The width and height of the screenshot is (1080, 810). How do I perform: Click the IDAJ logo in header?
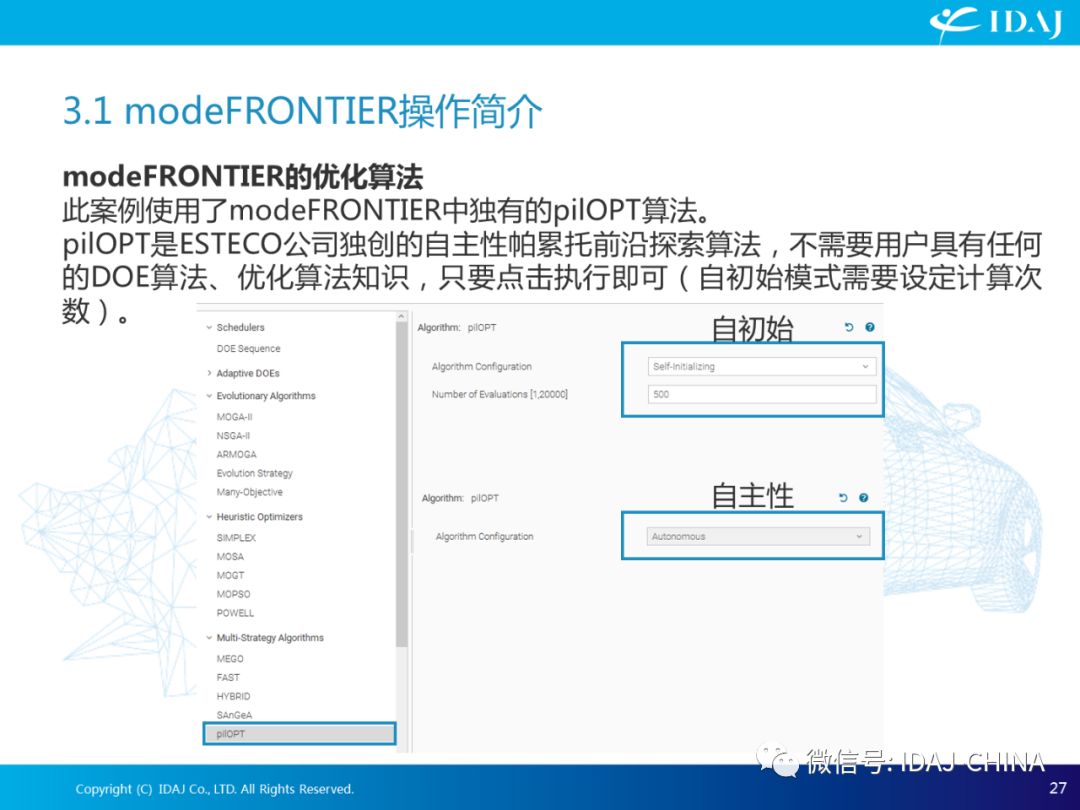(x=995, y=25)
